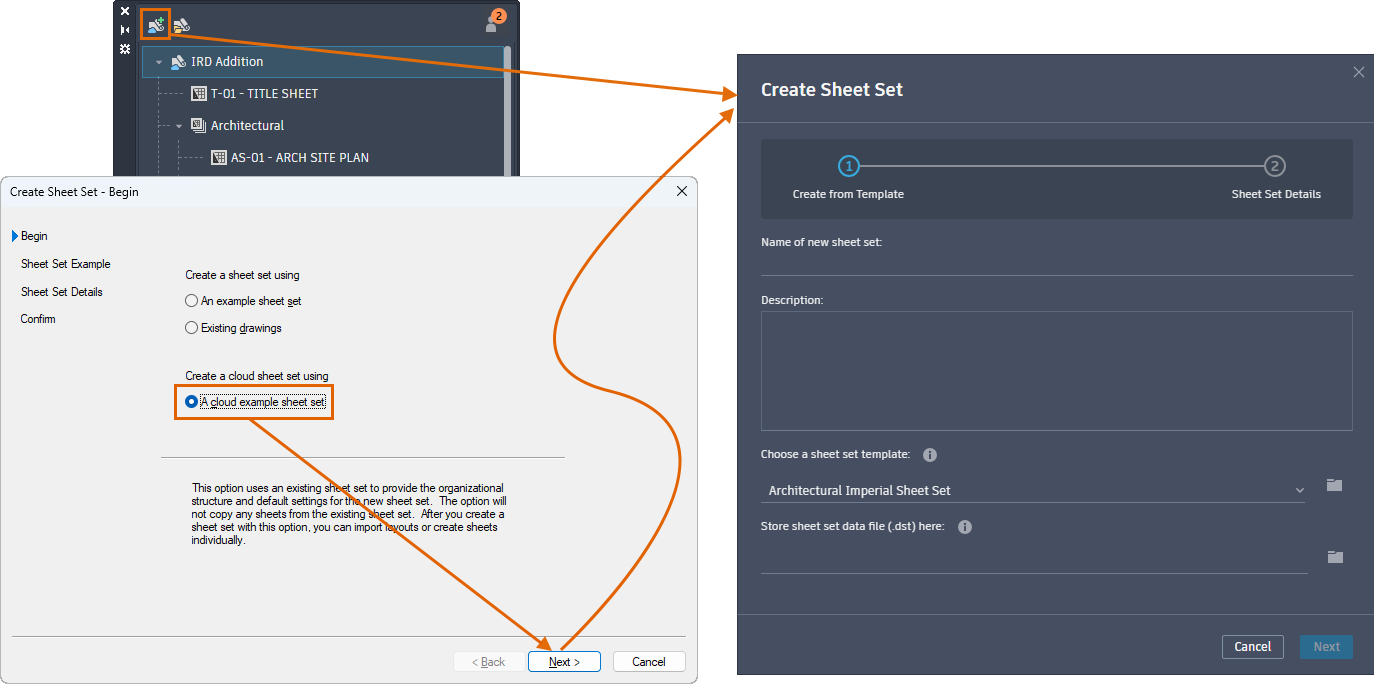Go to the Confirm wizard step
Viewport: 1374px width, 684px height.
click(x=38, y=319)
